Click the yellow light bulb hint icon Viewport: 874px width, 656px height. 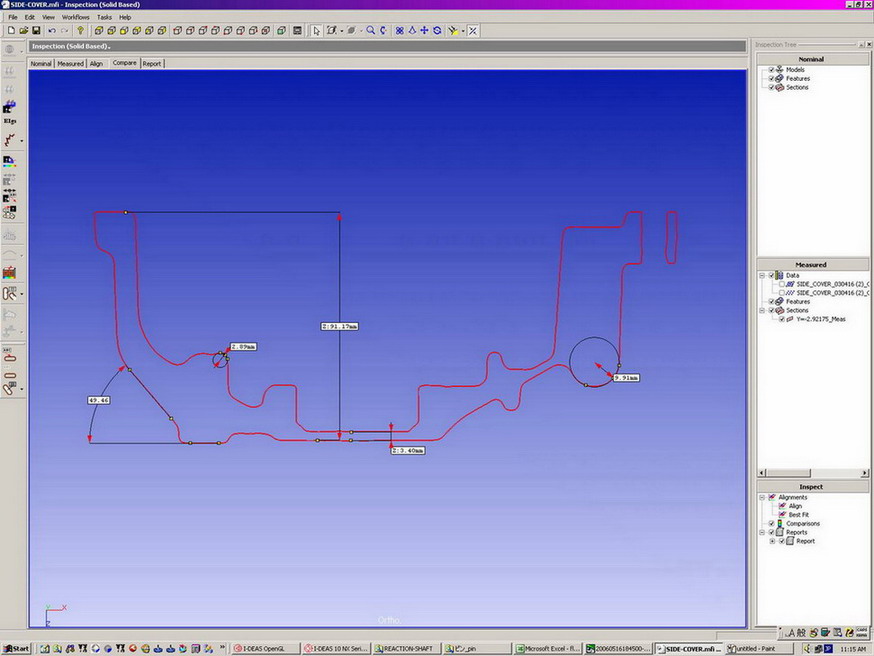pos(80,31)
